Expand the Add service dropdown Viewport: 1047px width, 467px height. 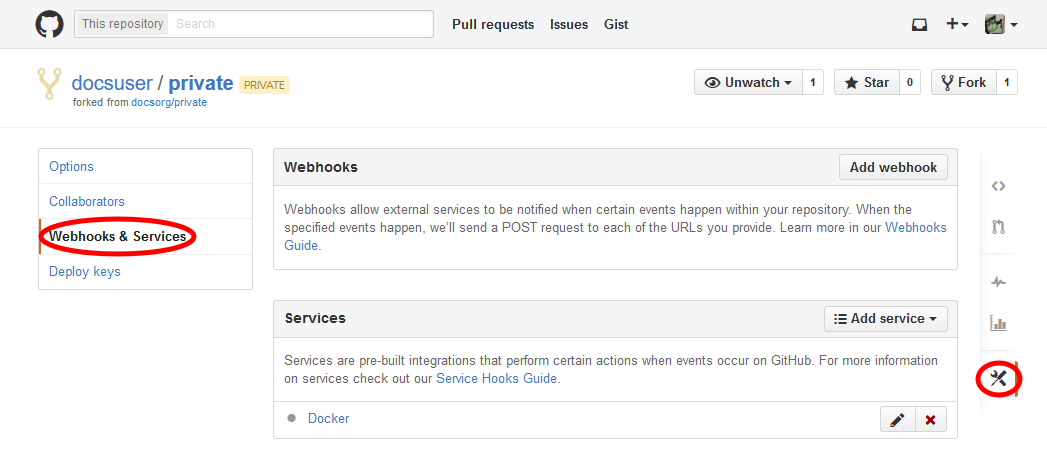(885, 318)
